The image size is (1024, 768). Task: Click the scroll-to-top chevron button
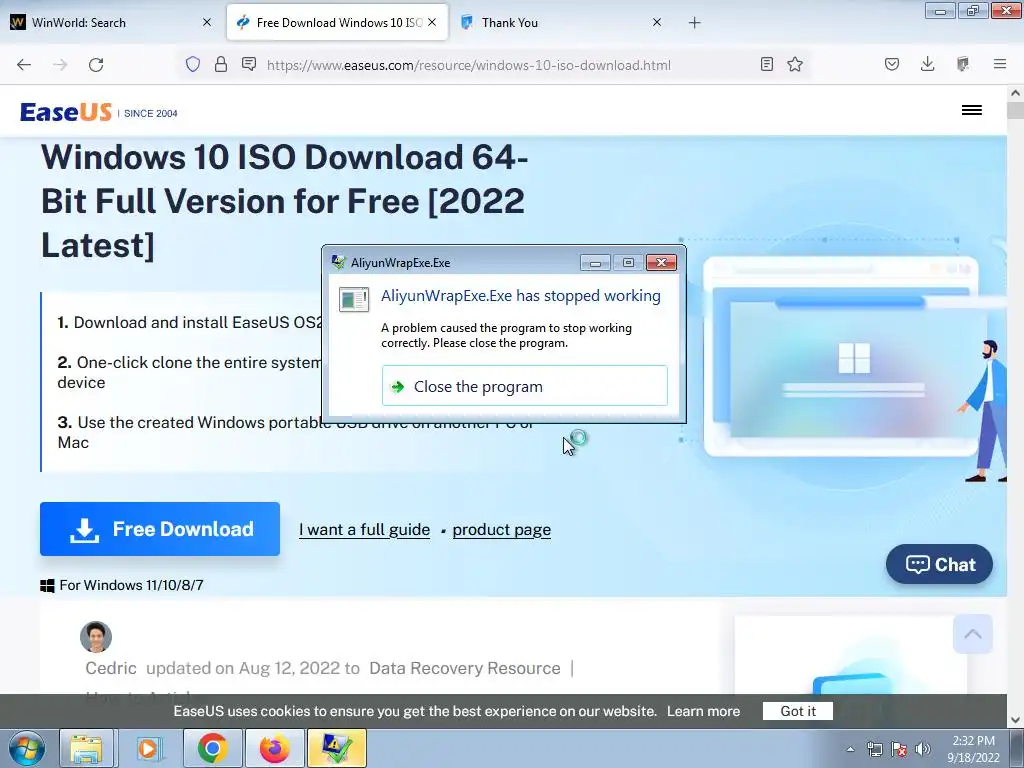(972, 634)
